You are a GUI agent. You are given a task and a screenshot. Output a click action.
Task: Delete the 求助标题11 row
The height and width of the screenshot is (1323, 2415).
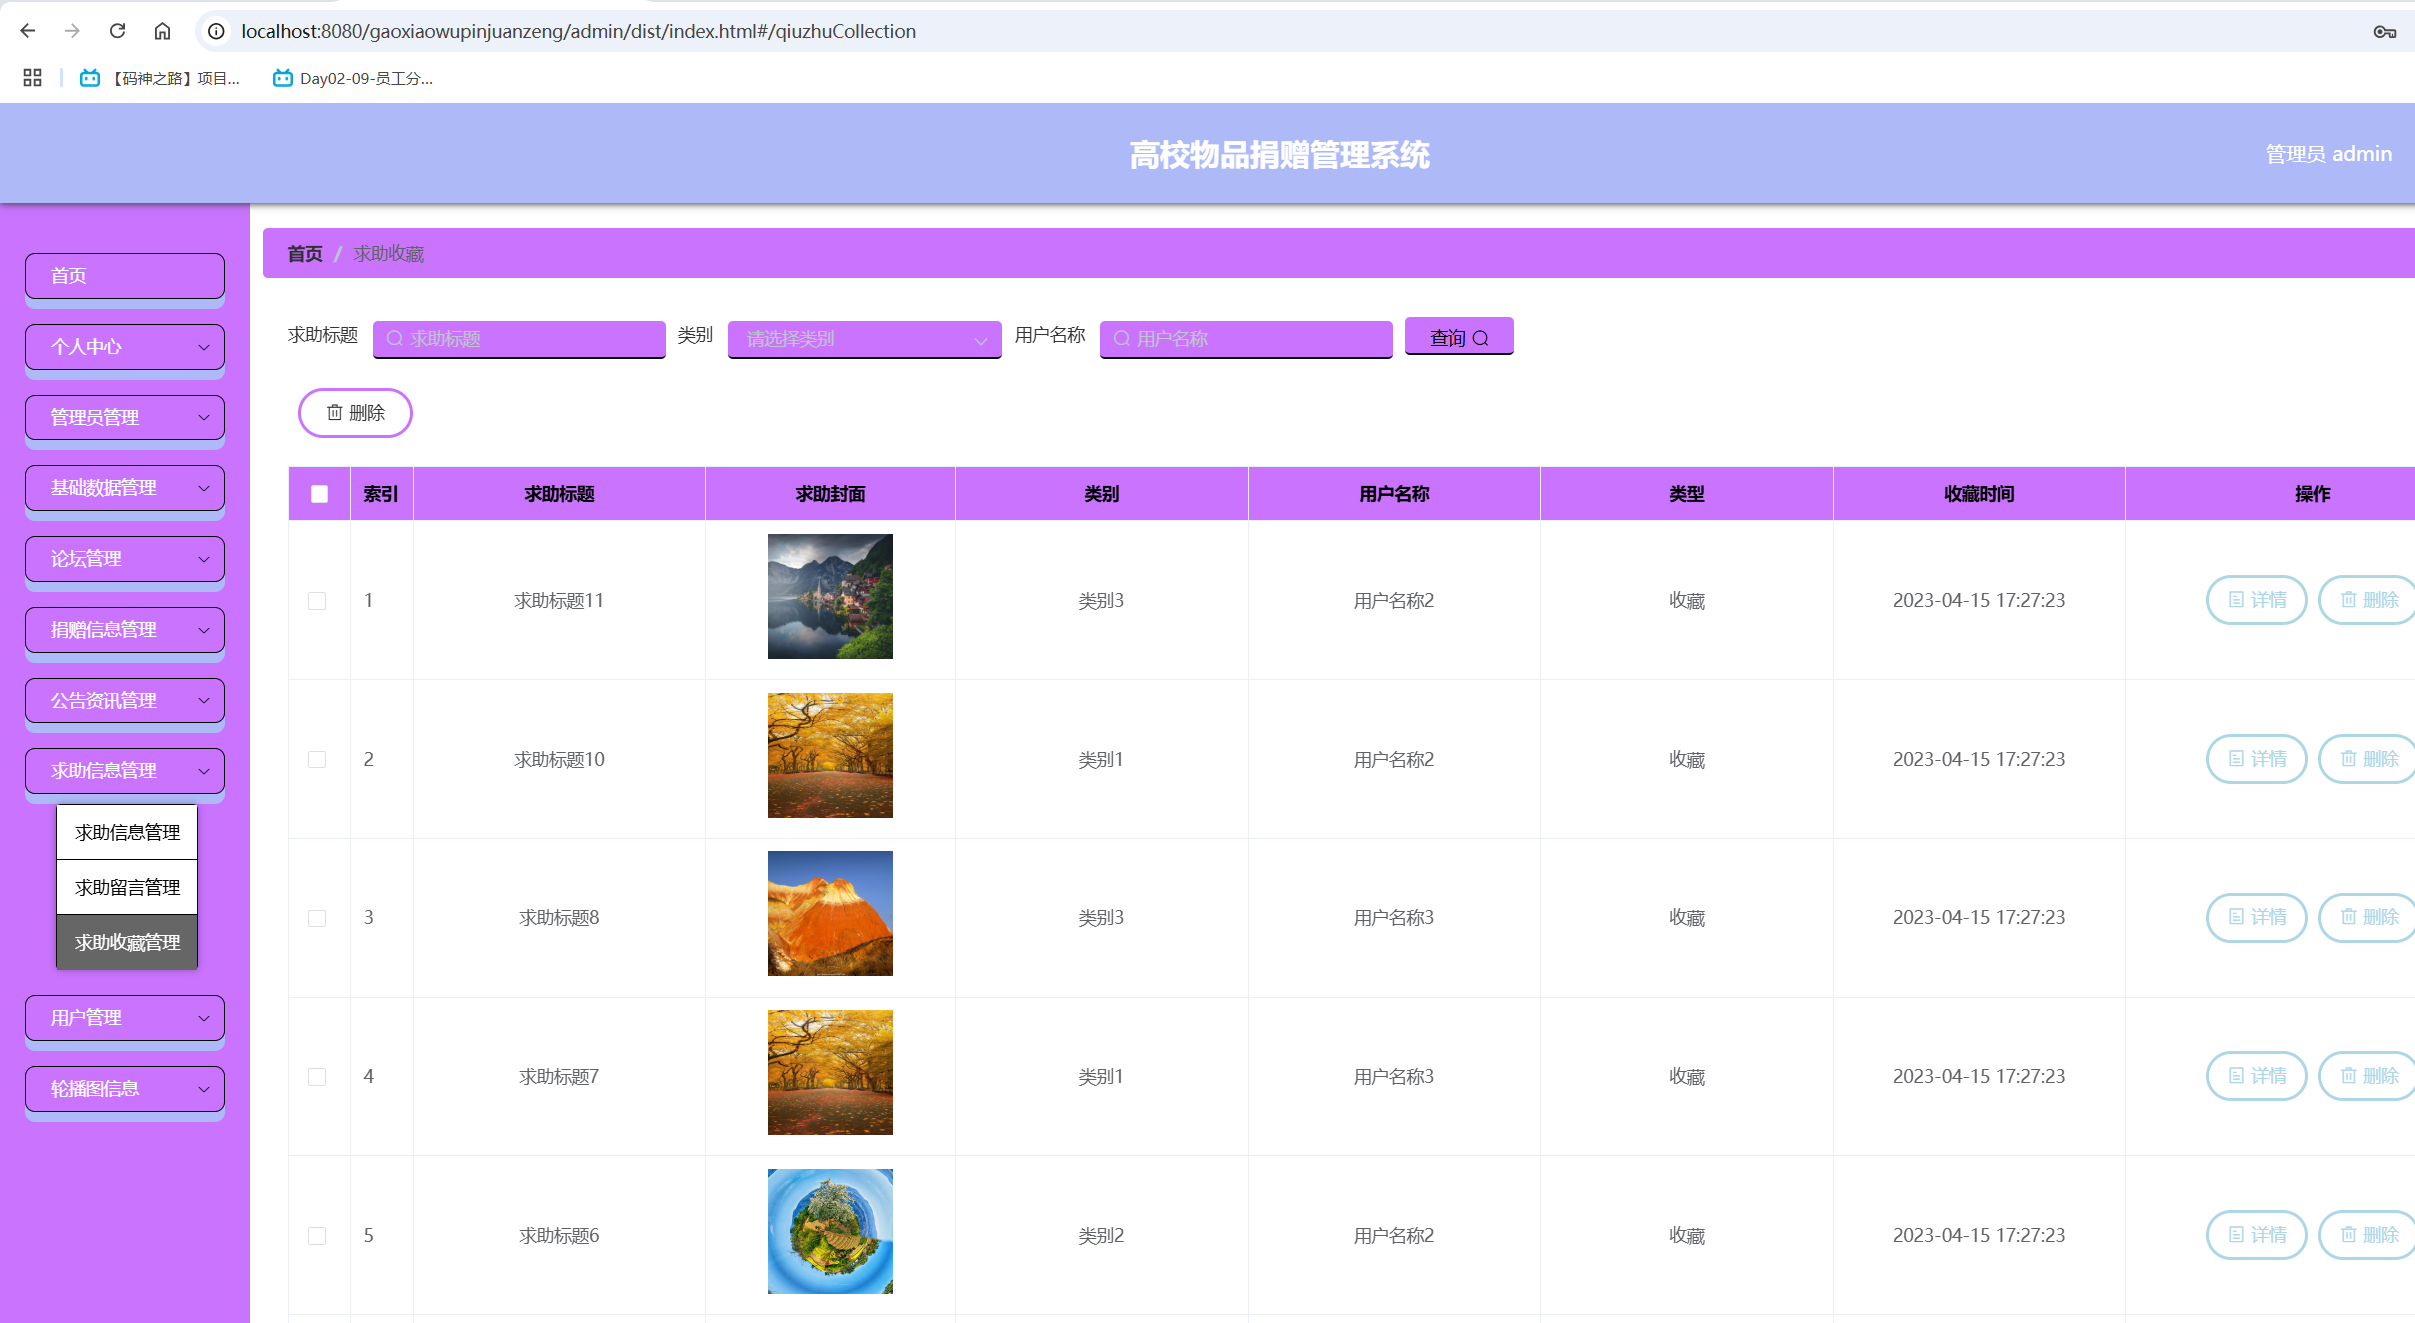click(x=2368, y=600)
